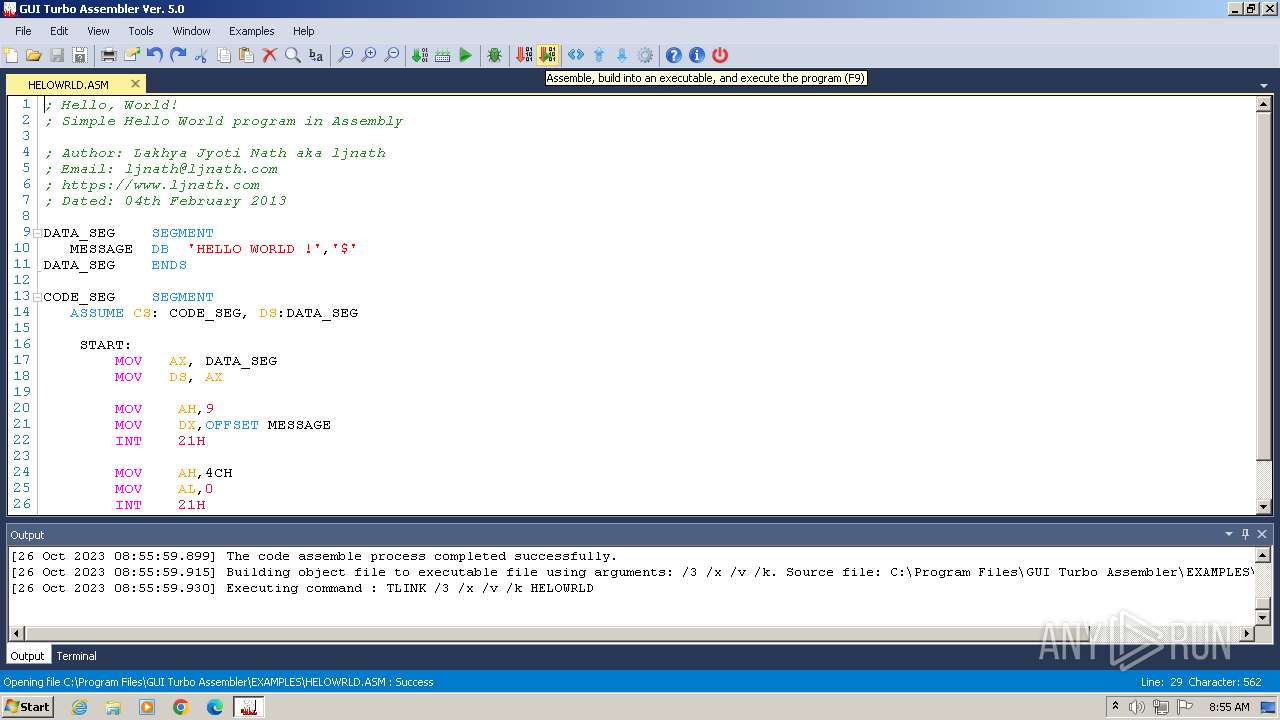Screen dimensions: 1280x720
Task: Show hidden tray icons arrow
Action: pos(1115,706)
